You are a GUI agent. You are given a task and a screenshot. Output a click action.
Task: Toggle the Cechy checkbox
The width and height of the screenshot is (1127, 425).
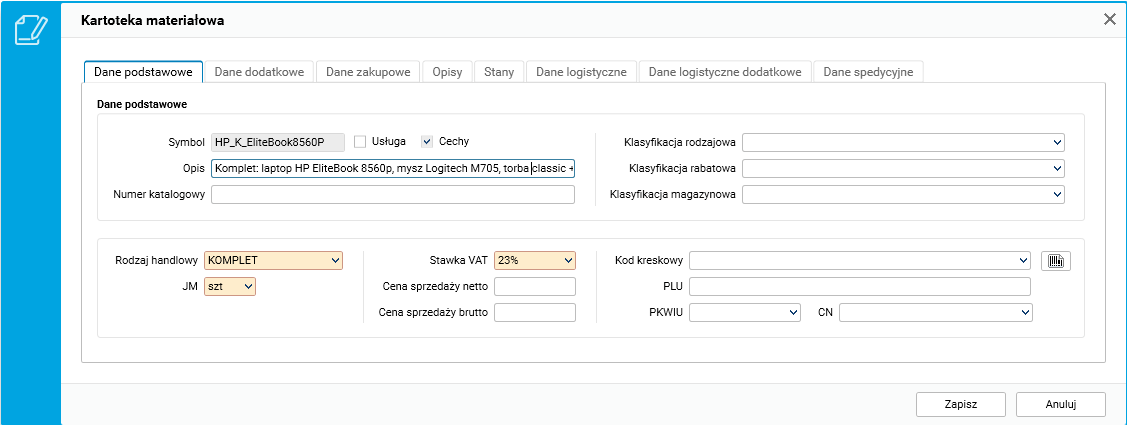[427, 142]
